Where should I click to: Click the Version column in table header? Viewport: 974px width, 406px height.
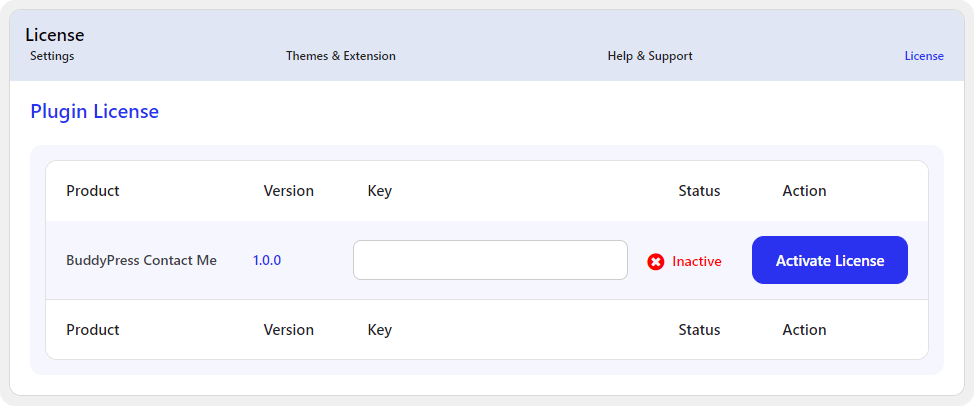coord(289,191)
